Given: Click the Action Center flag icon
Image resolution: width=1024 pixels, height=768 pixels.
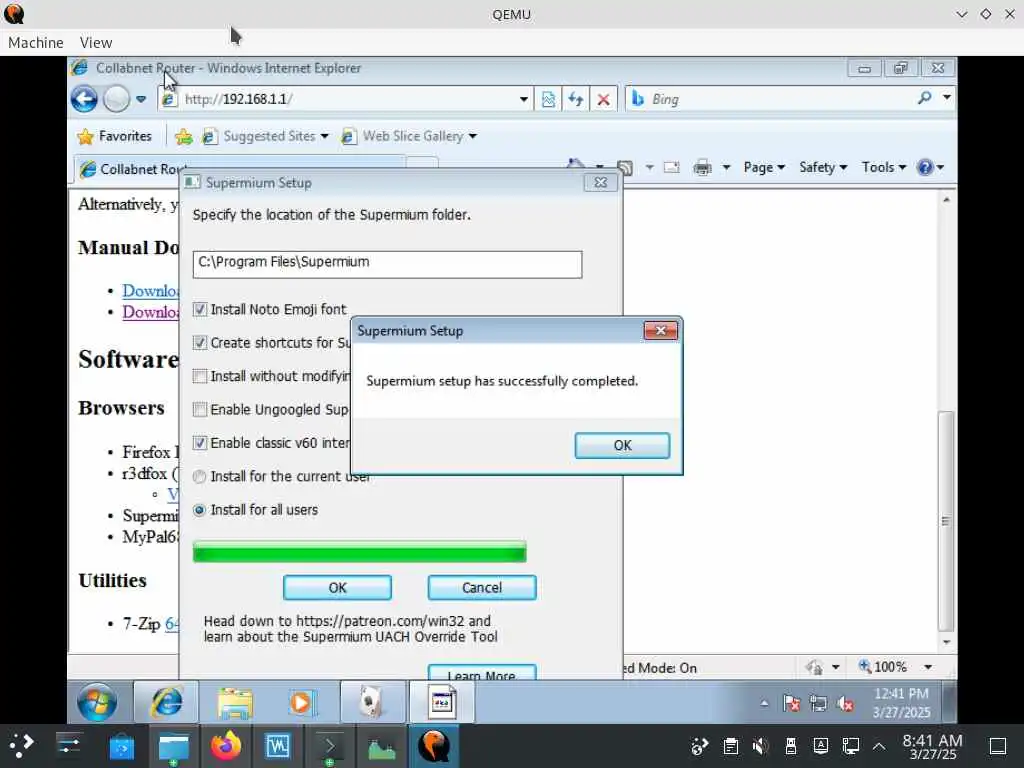Looking at the screenshot, I should (792, 703).
